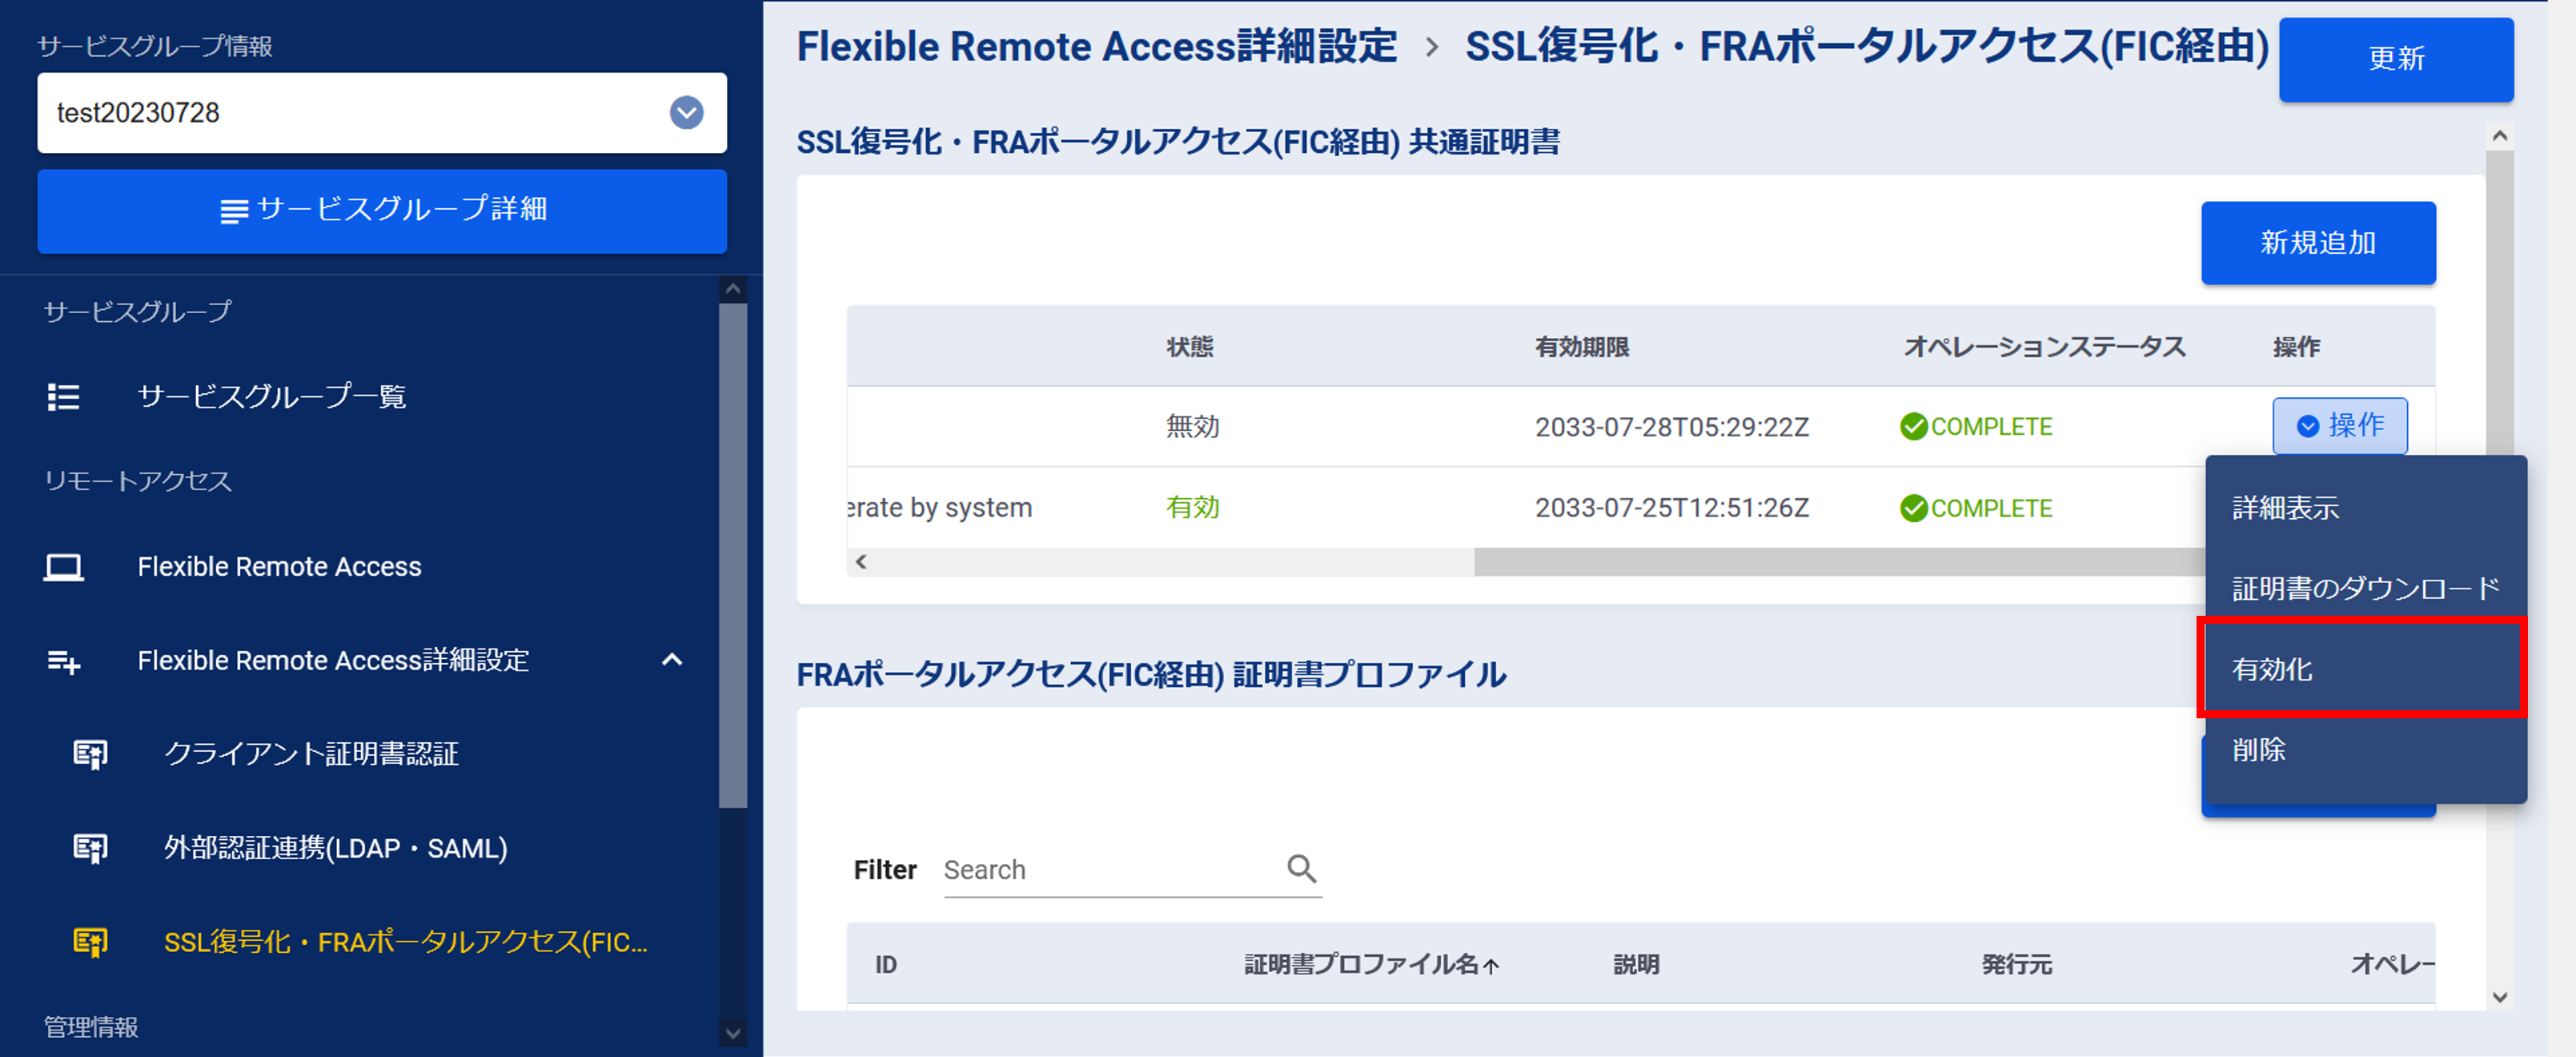Click the certificate icon next to クライアント証明書認証
2576x1057 pixels.
click(90, 754)
